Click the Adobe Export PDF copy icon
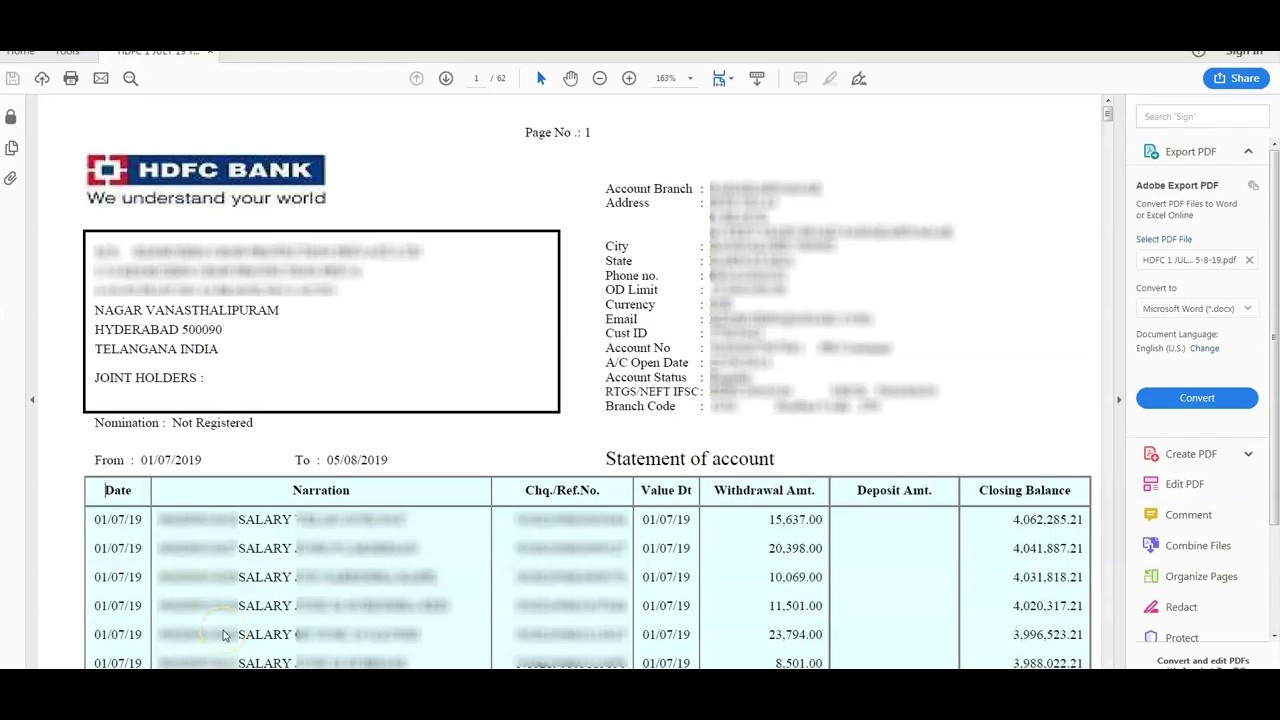This screenshot has width=1280, height=720. (x=1253, y=185)
